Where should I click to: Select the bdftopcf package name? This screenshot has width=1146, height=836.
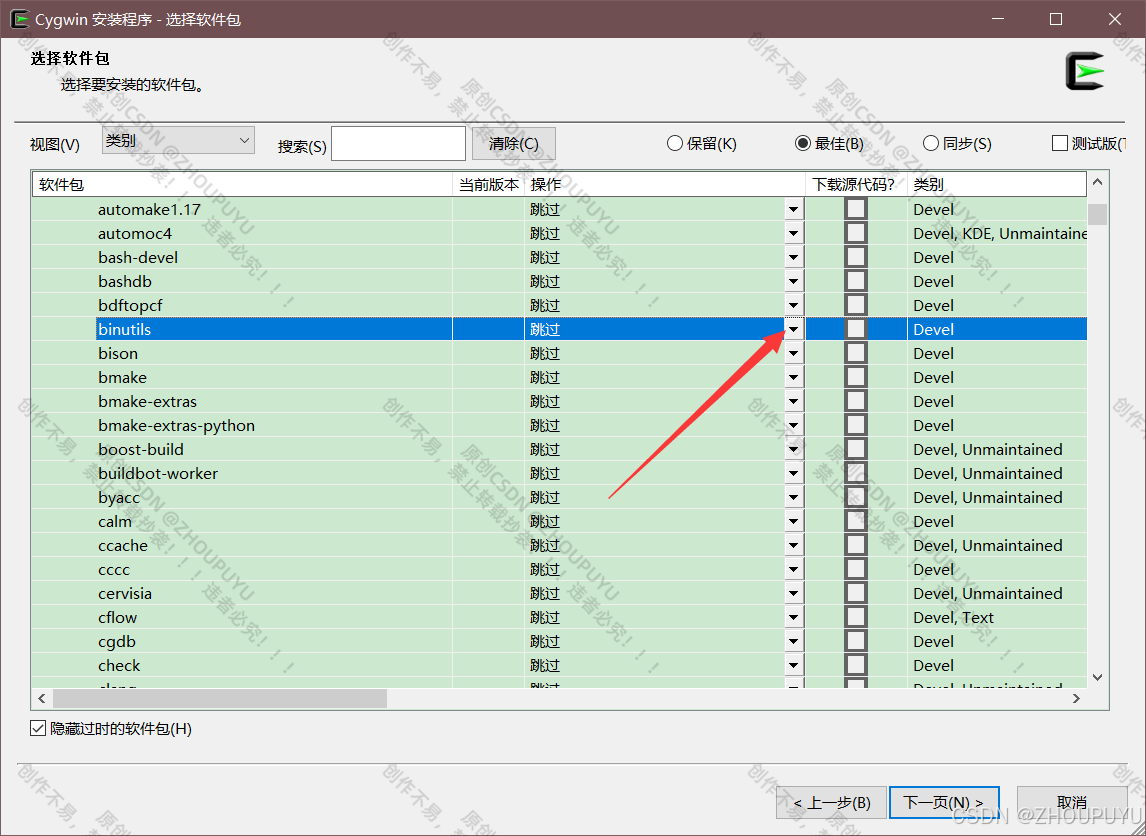click(x=130, y=305)
